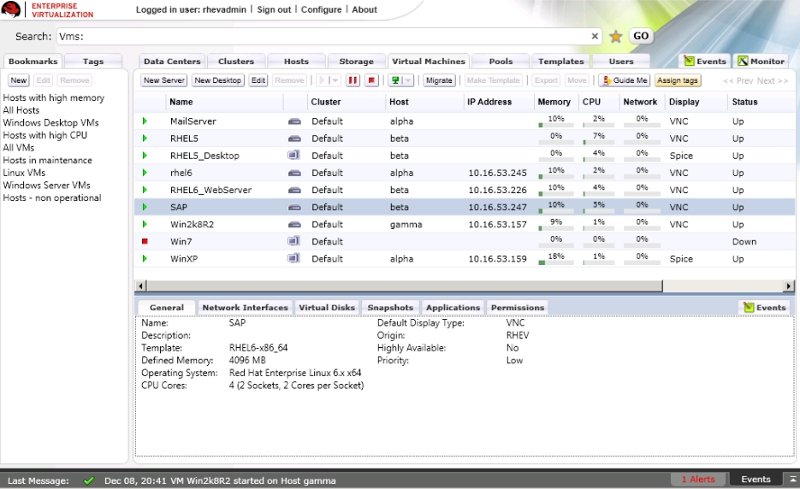Expand the bottom events bar with corner icon
800x489 pixels.
(792, 479)
